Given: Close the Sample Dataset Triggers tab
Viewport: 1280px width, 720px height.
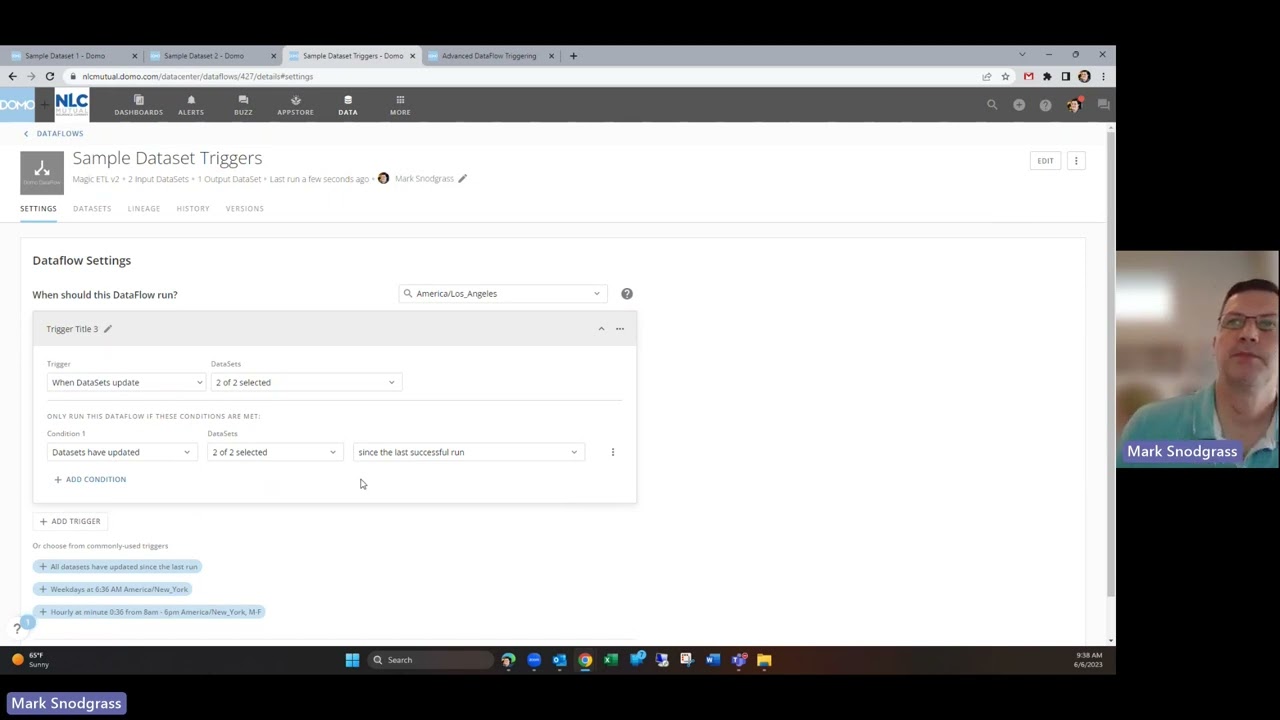Looking at the screenshot, I should [x=412, y=56].
